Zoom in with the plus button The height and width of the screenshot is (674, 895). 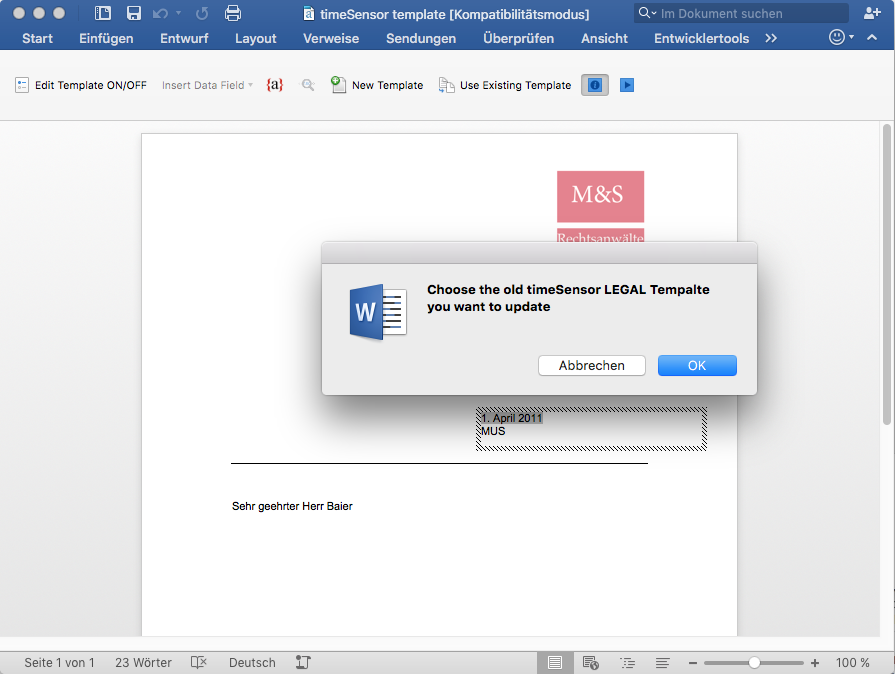pyautogui.click(x=815, y=663)
